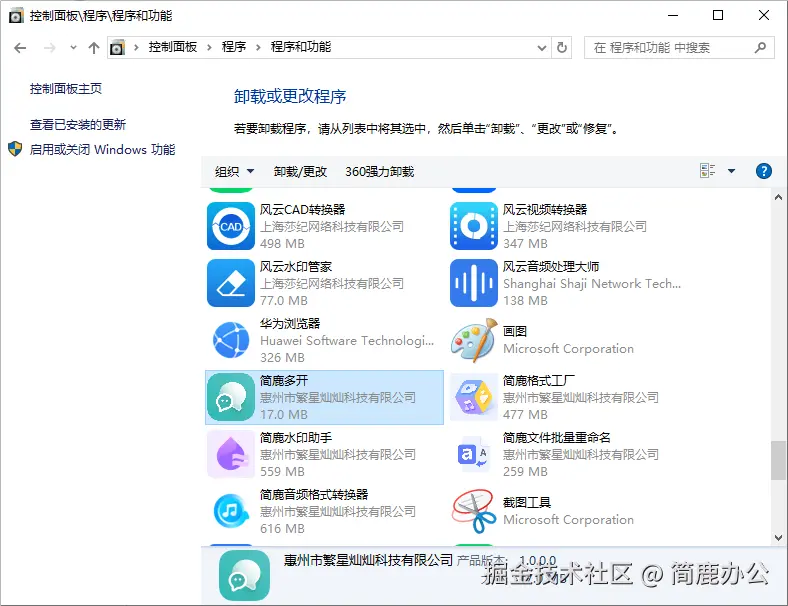Screen dimensions: 788x606
Task: Select the 画图 name text
Action: point(515,331)
